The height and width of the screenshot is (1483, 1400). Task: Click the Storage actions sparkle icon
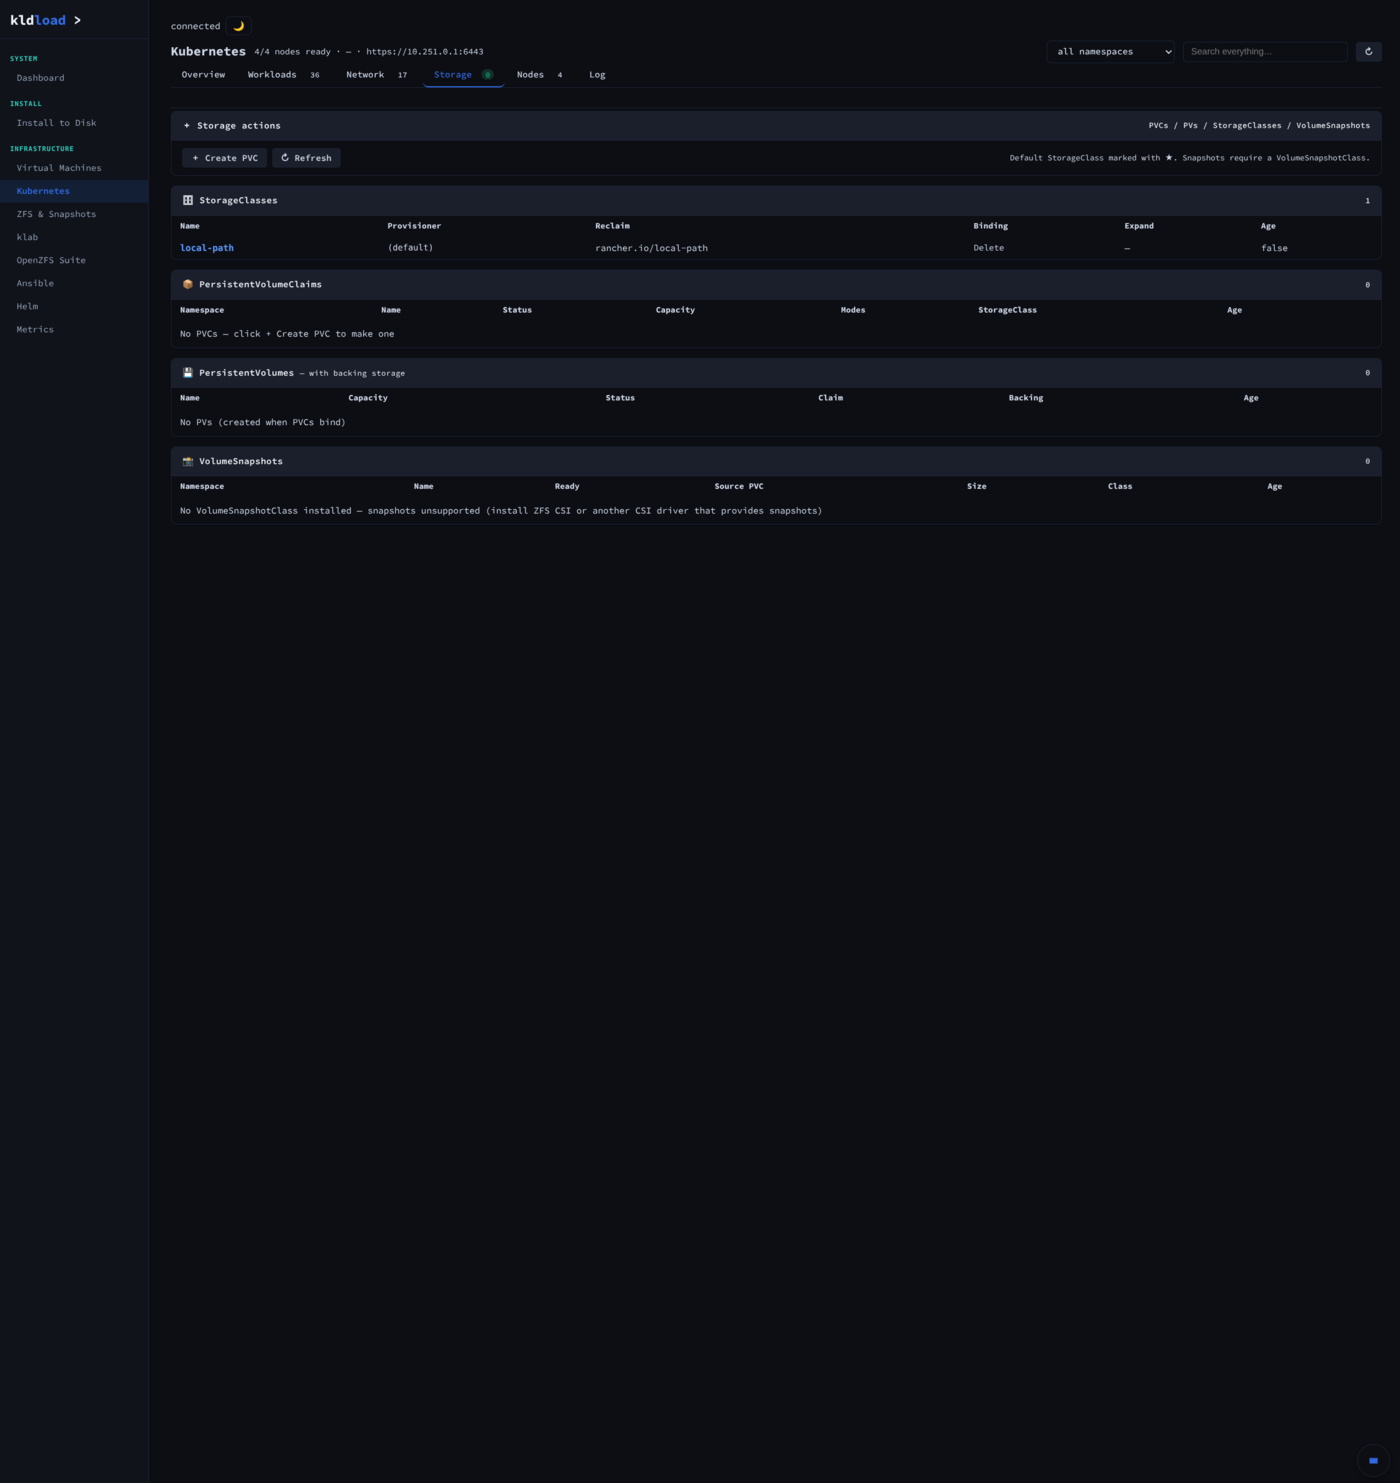pyautogui.click(x=187, y=126)
